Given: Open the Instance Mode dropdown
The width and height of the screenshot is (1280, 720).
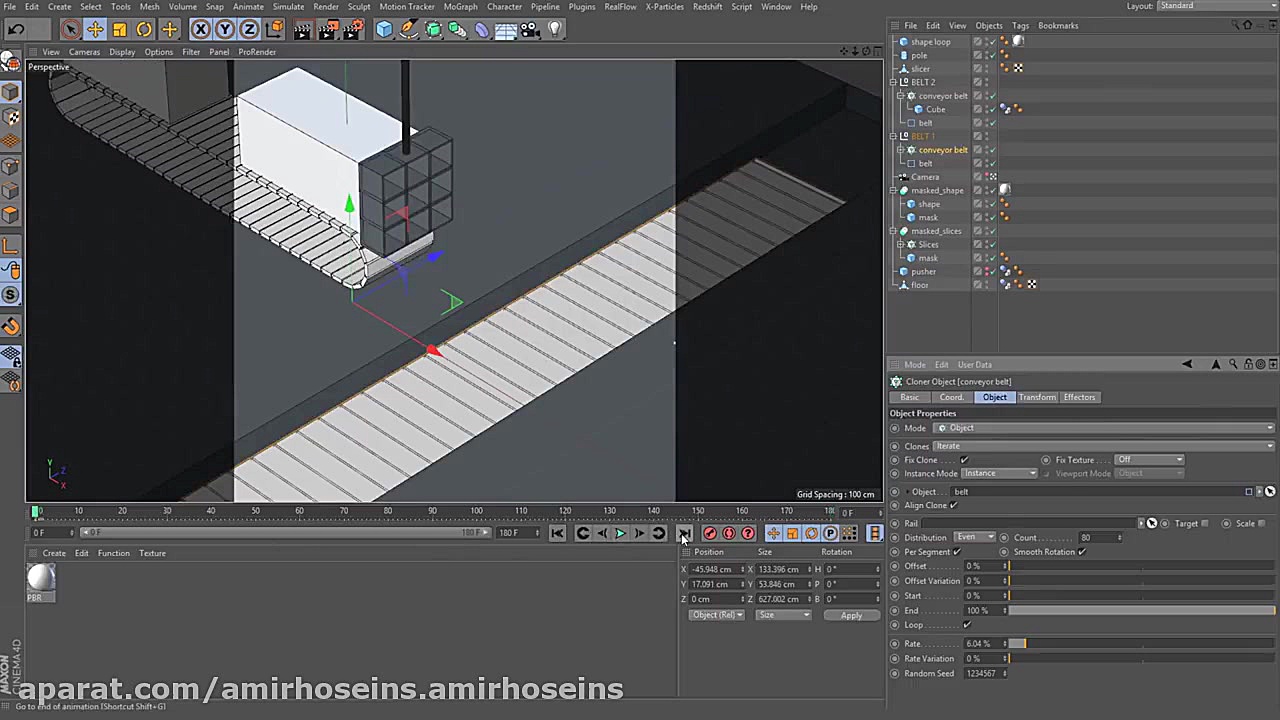Looking at the screenshot, I should (999, 474).
